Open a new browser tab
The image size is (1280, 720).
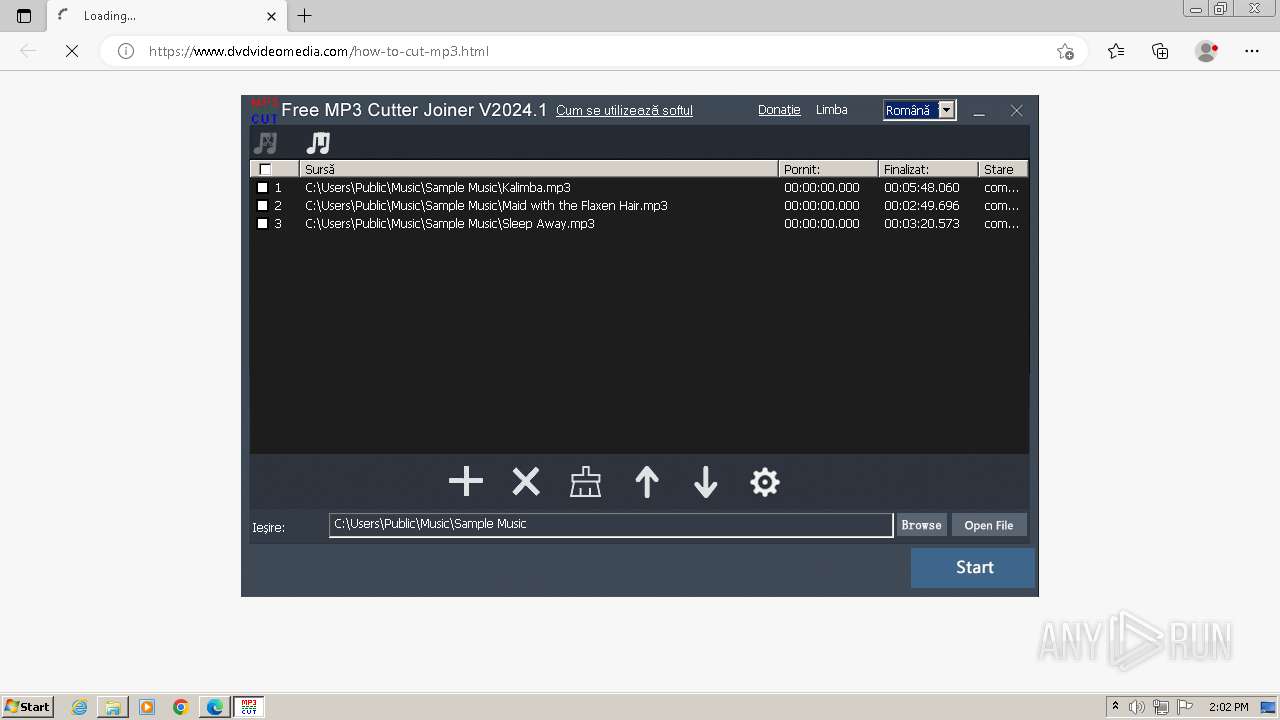pyautogui.click(x=305, y=15)
